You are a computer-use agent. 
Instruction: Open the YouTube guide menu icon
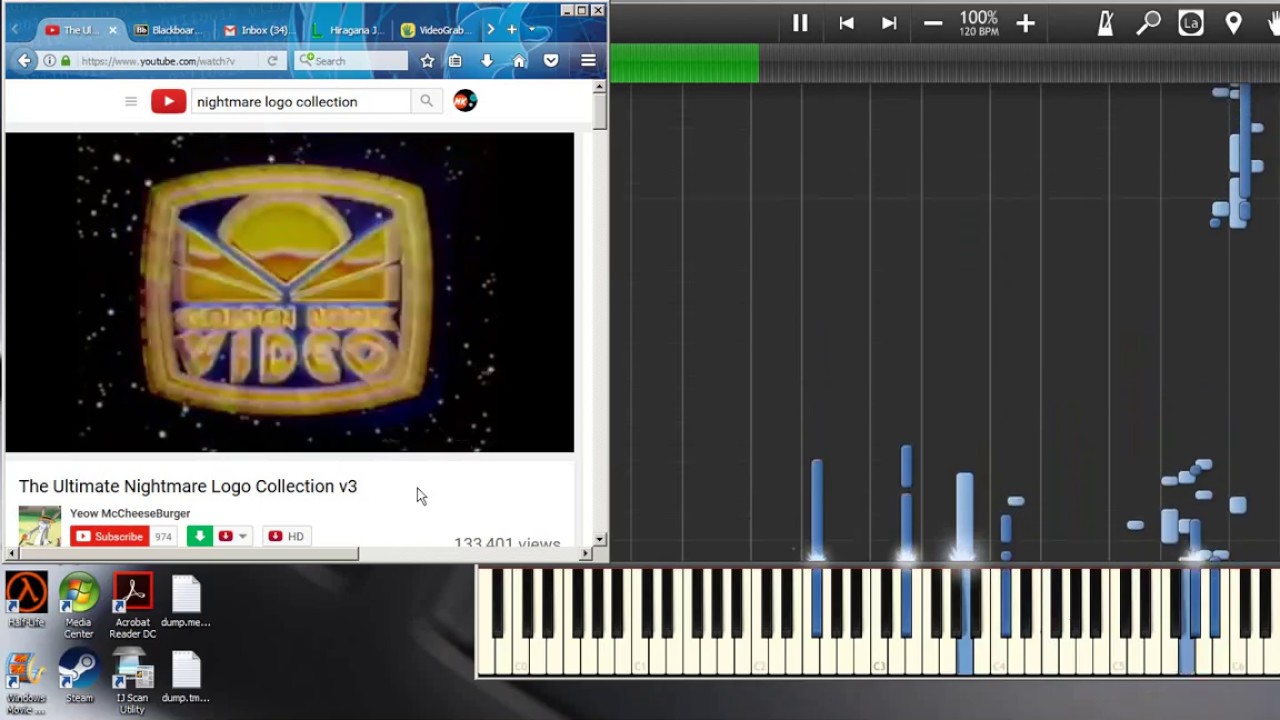130,101
